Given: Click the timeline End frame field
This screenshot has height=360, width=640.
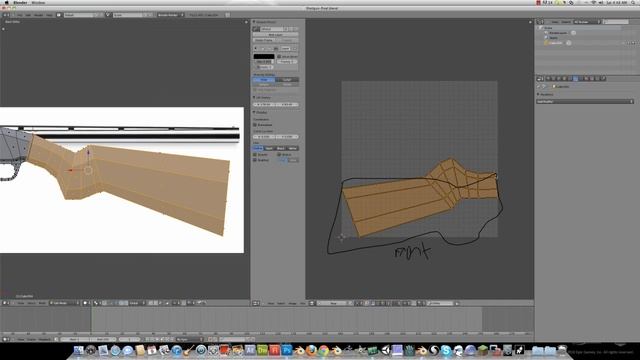Looking at the screenshot, I should coord(102,339).
